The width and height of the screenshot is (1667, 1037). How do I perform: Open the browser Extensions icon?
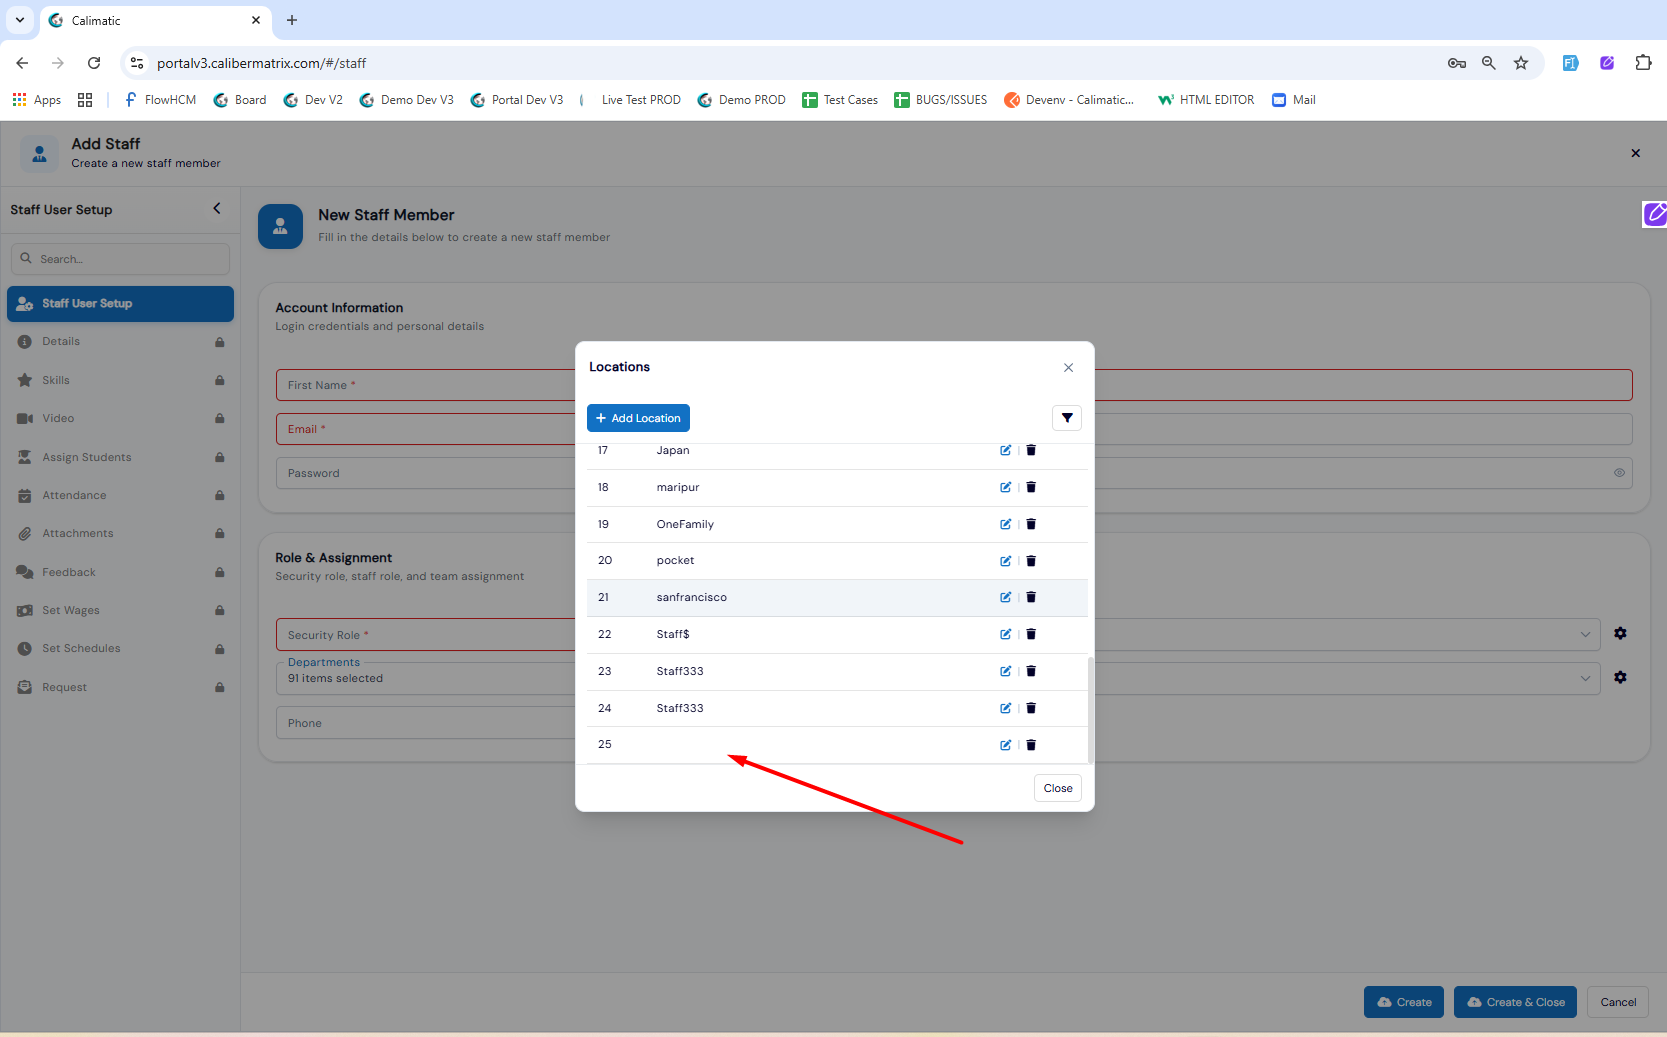tap(1643, 63)
